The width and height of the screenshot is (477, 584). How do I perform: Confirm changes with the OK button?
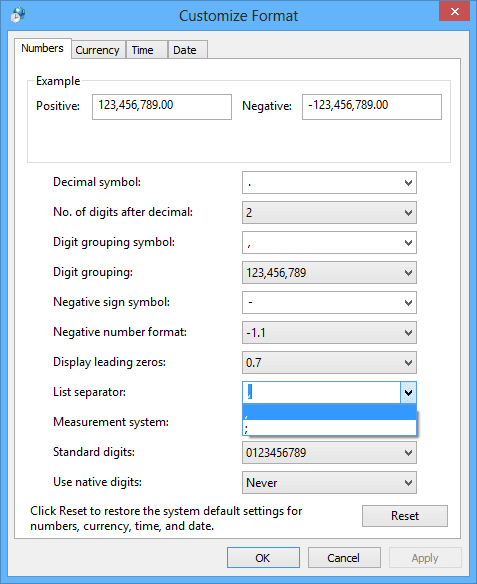(x=263, y=558)
